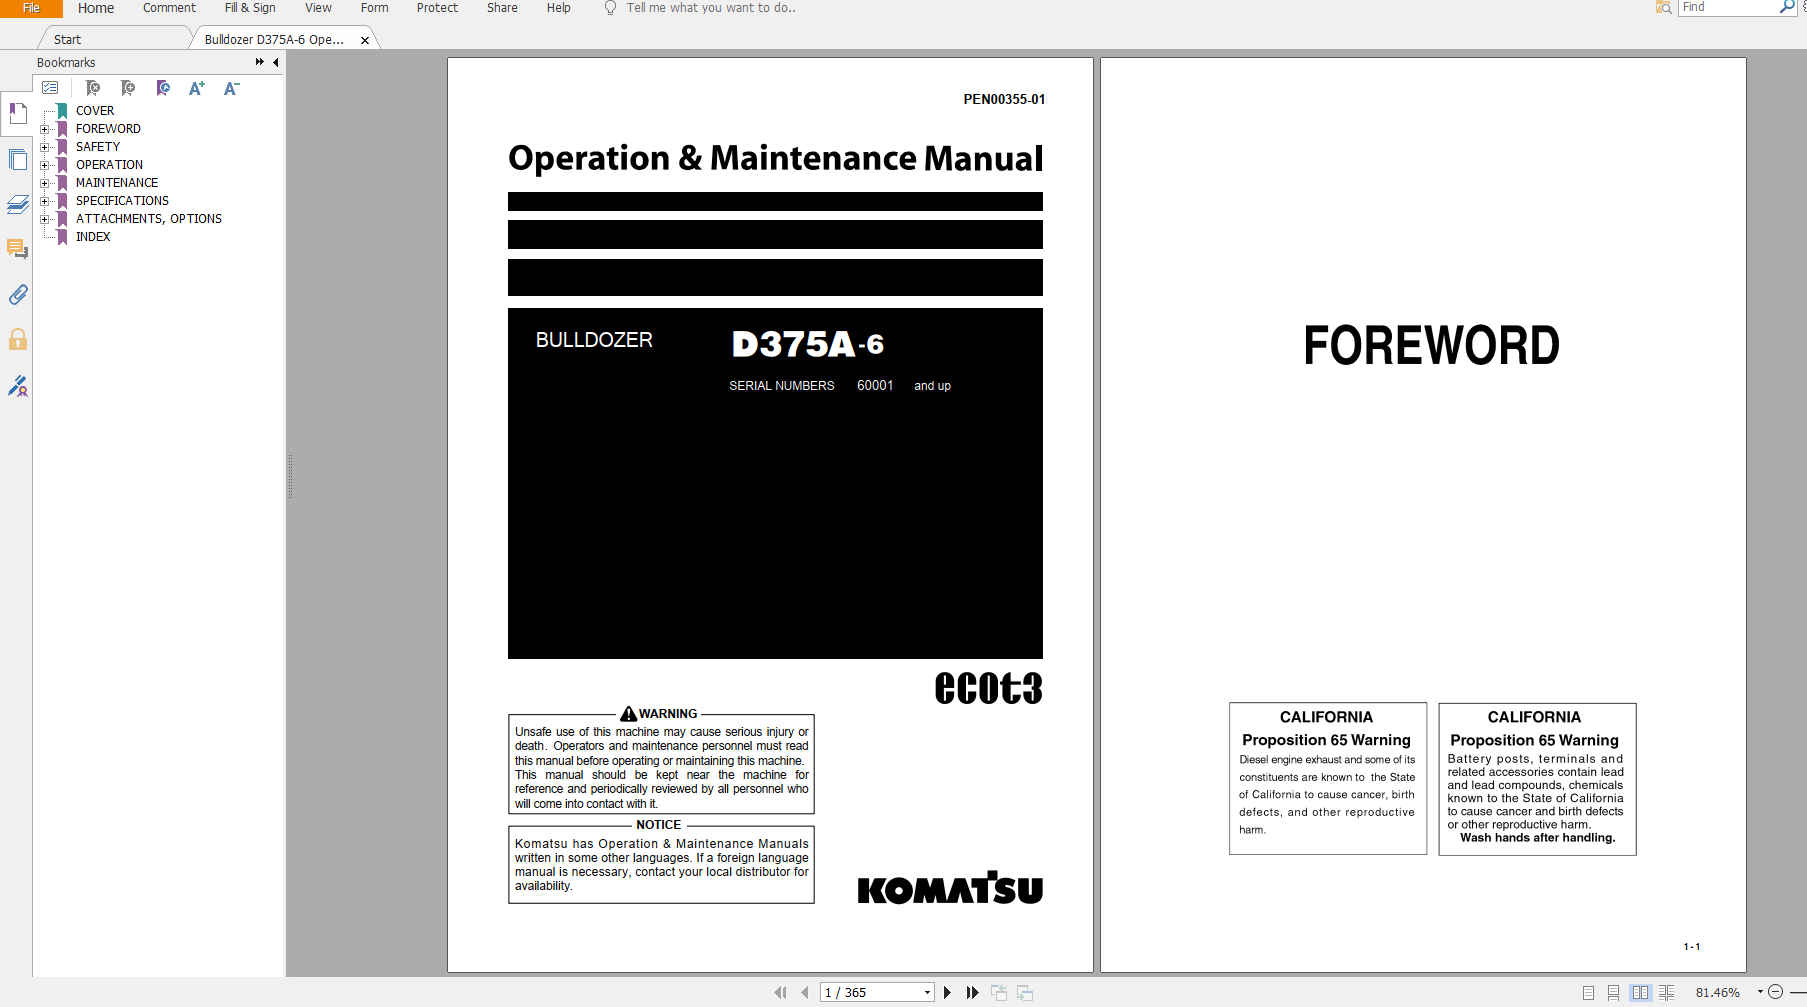Open the Comments panel icon
The height and width of the screenshot is (1007, 1807).
click(17, 249)
